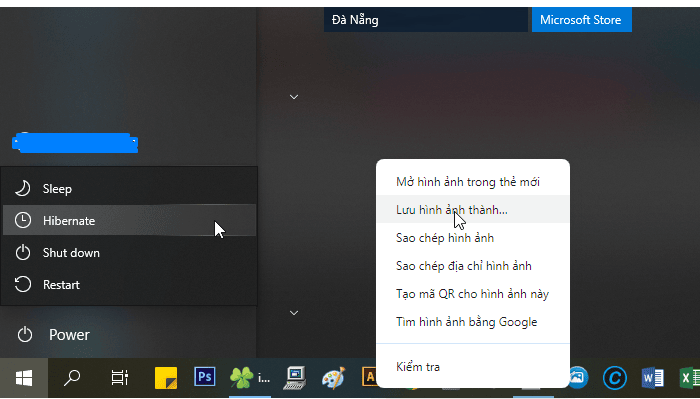Collapse the upper Start tile group chevron
This screenshot has height=399, width=700.
294,97
